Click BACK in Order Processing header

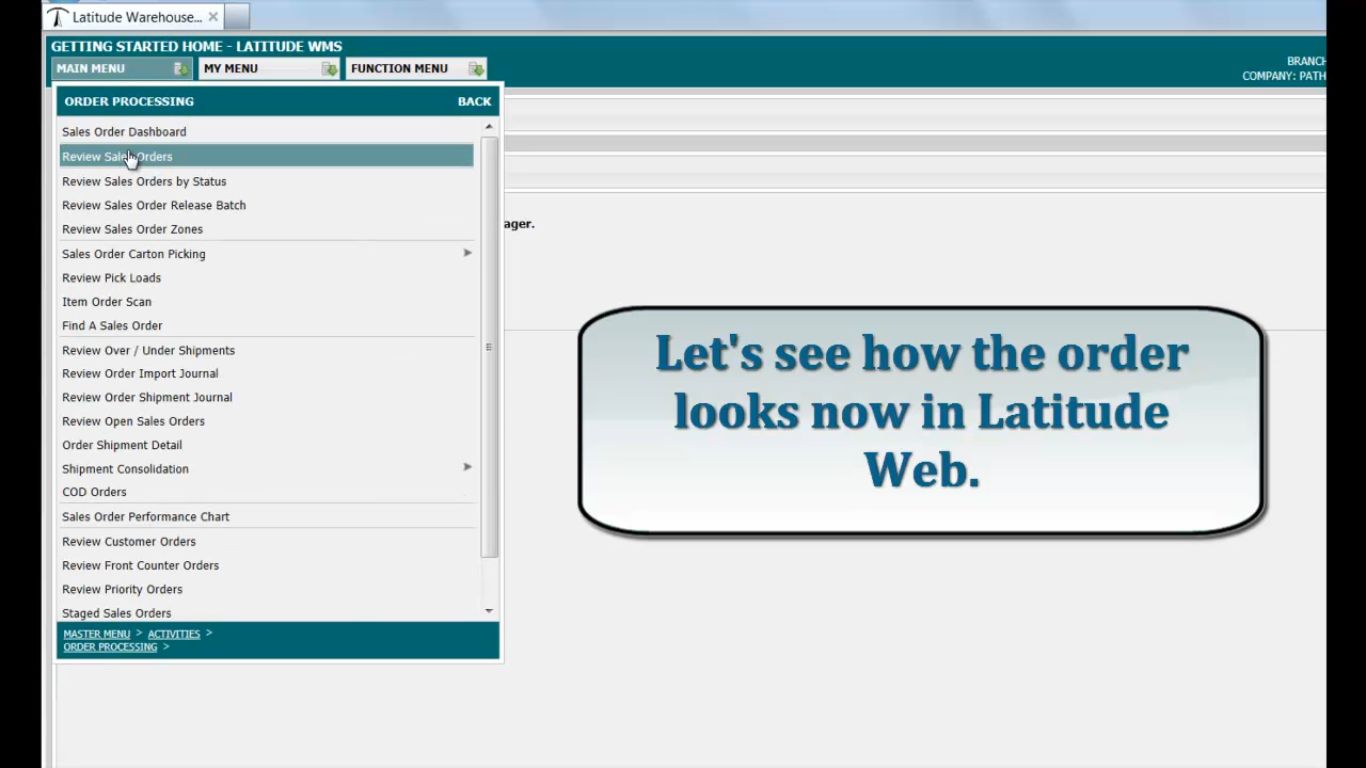(x=474, y=101)
